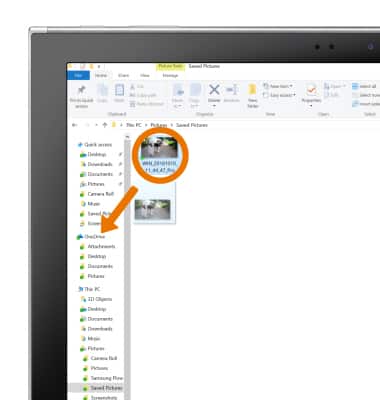Image resolution: width=380 pixels, height=400 pixels.
Task: Open the New item dropdown
Action: click(278, 86)
